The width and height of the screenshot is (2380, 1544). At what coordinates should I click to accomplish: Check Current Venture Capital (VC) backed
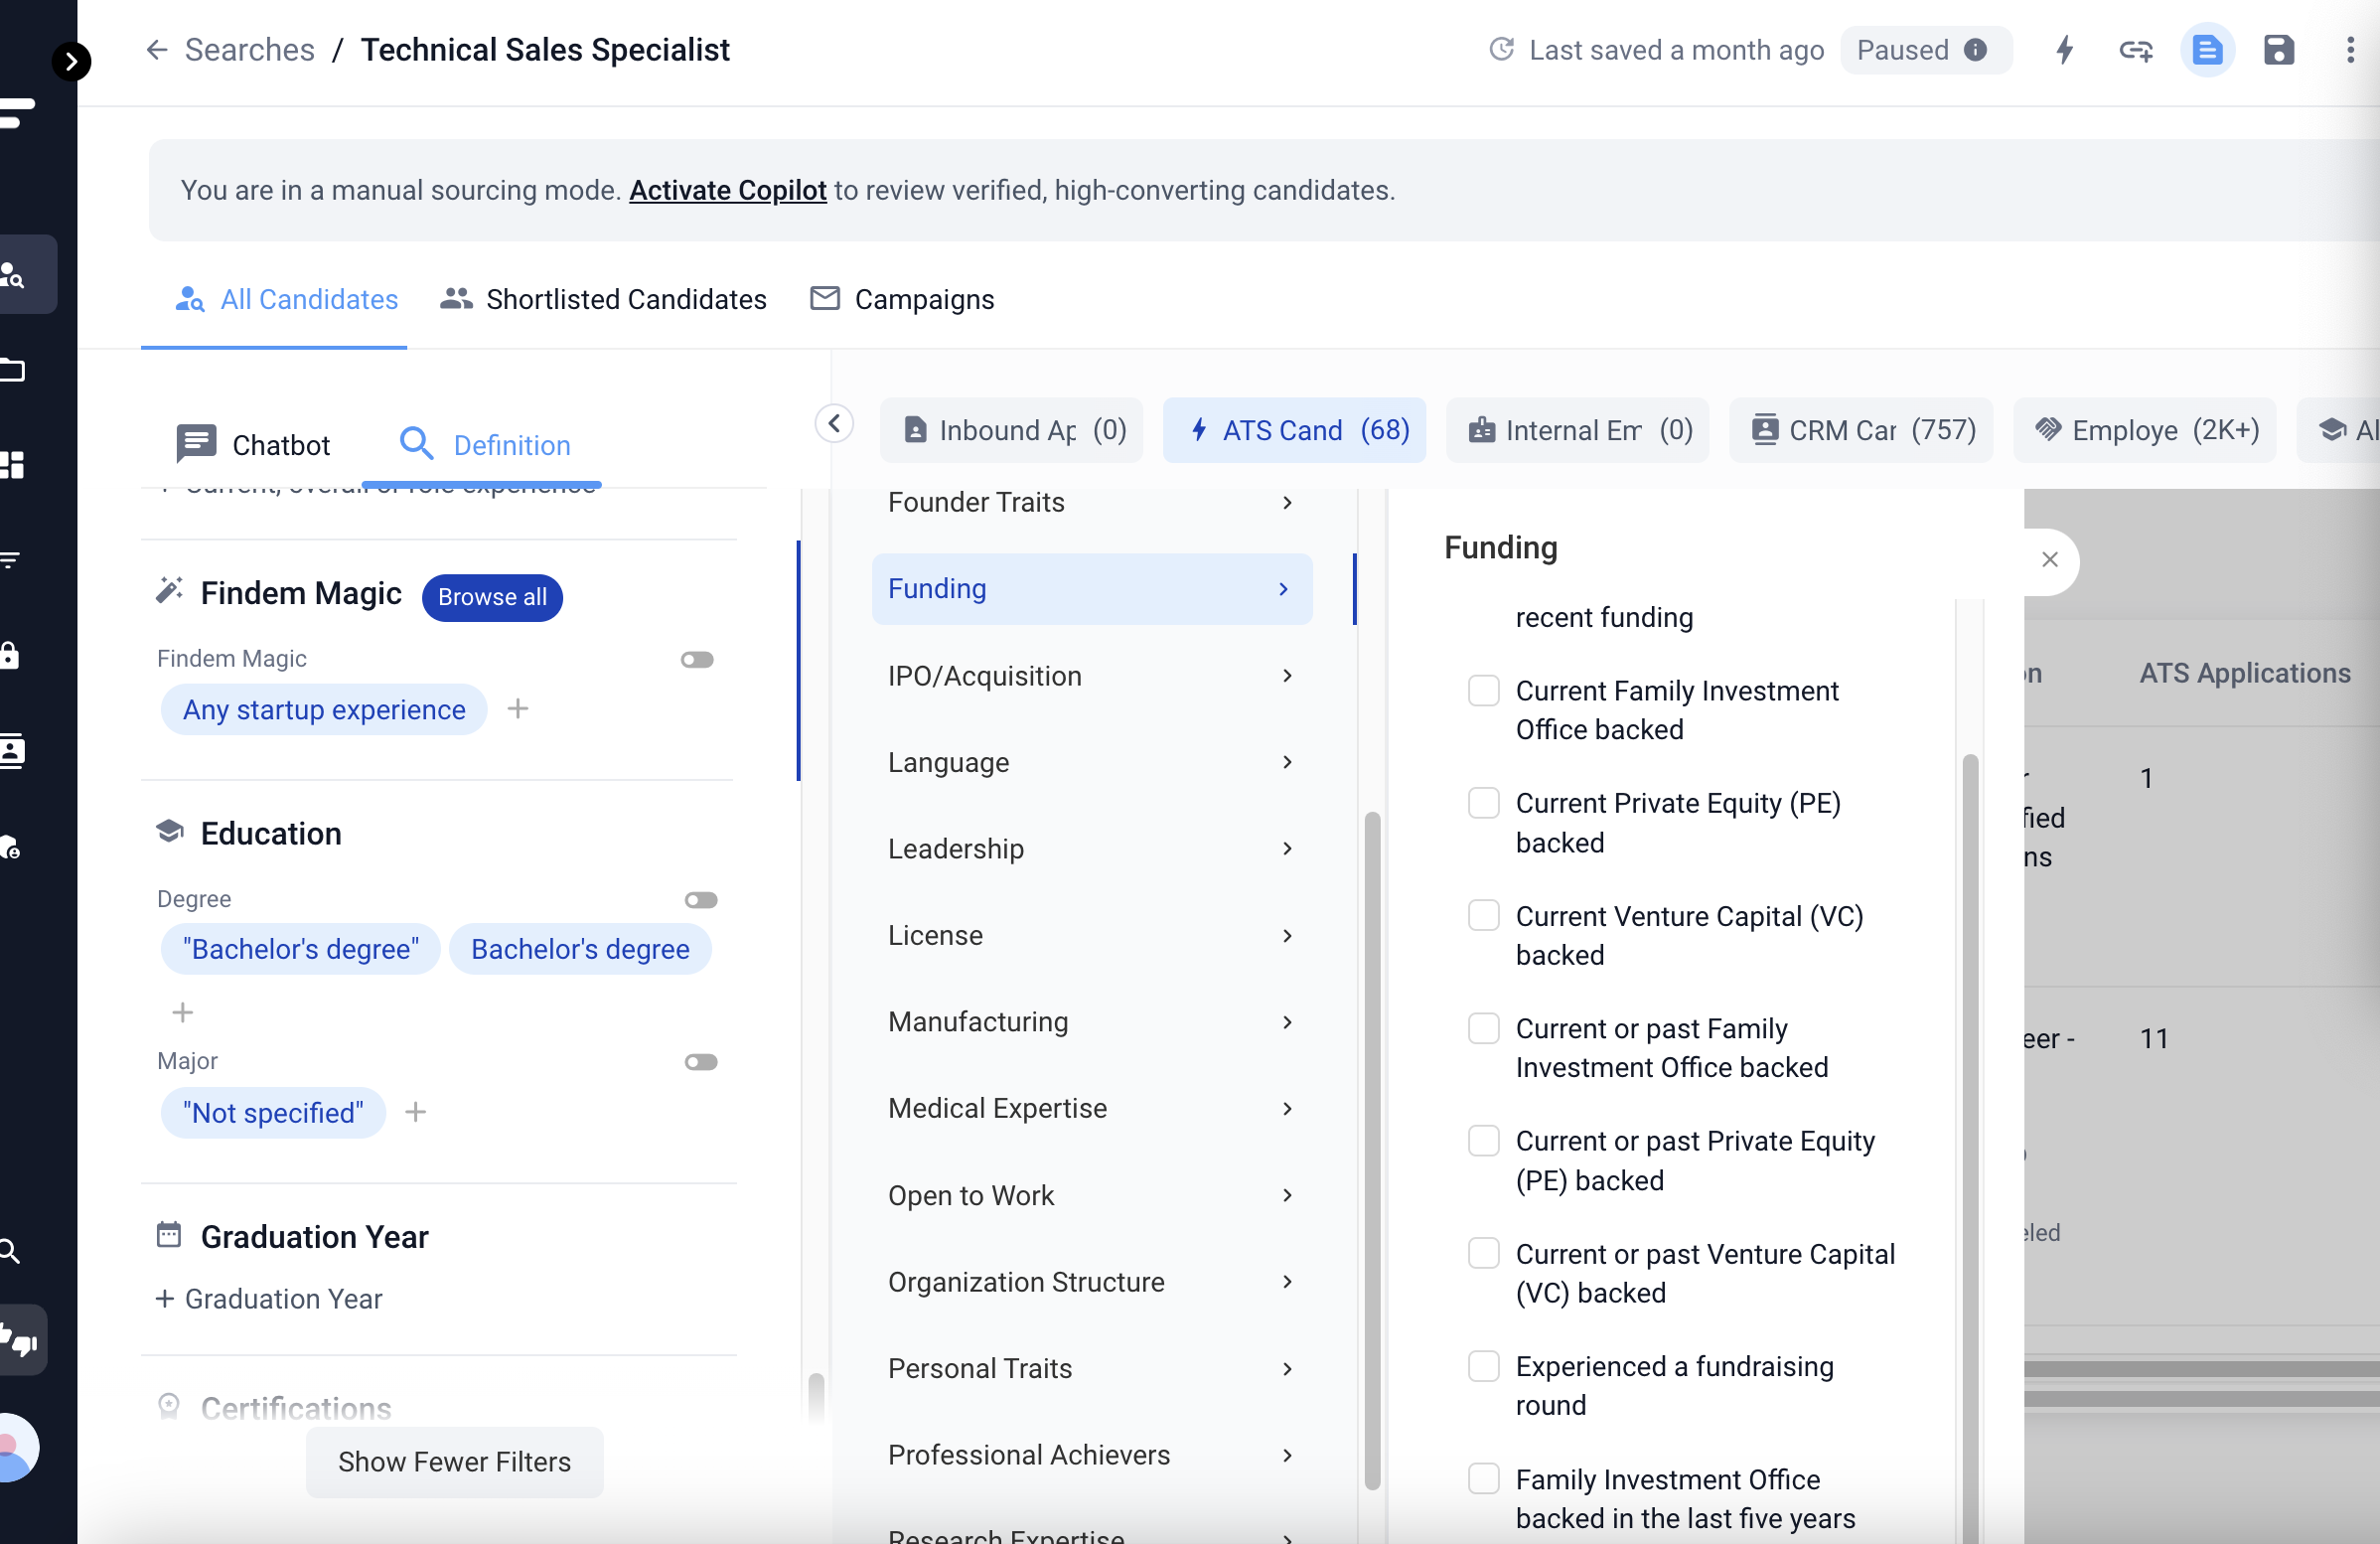click(1483, 916)
